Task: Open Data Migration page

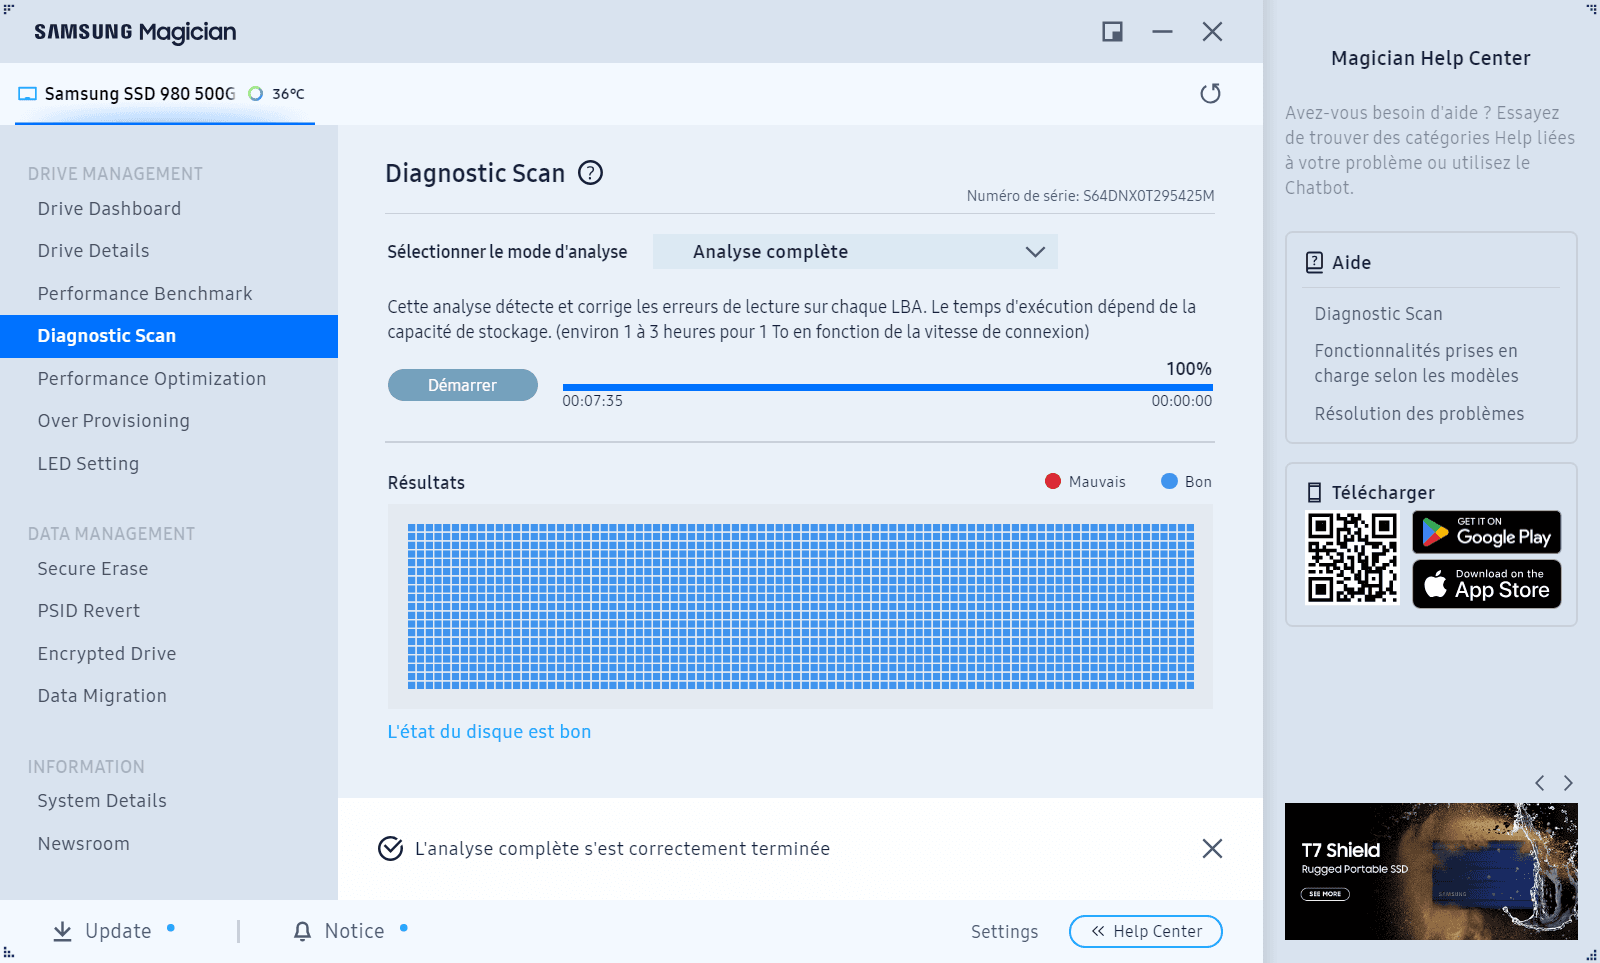Action: 102,696
